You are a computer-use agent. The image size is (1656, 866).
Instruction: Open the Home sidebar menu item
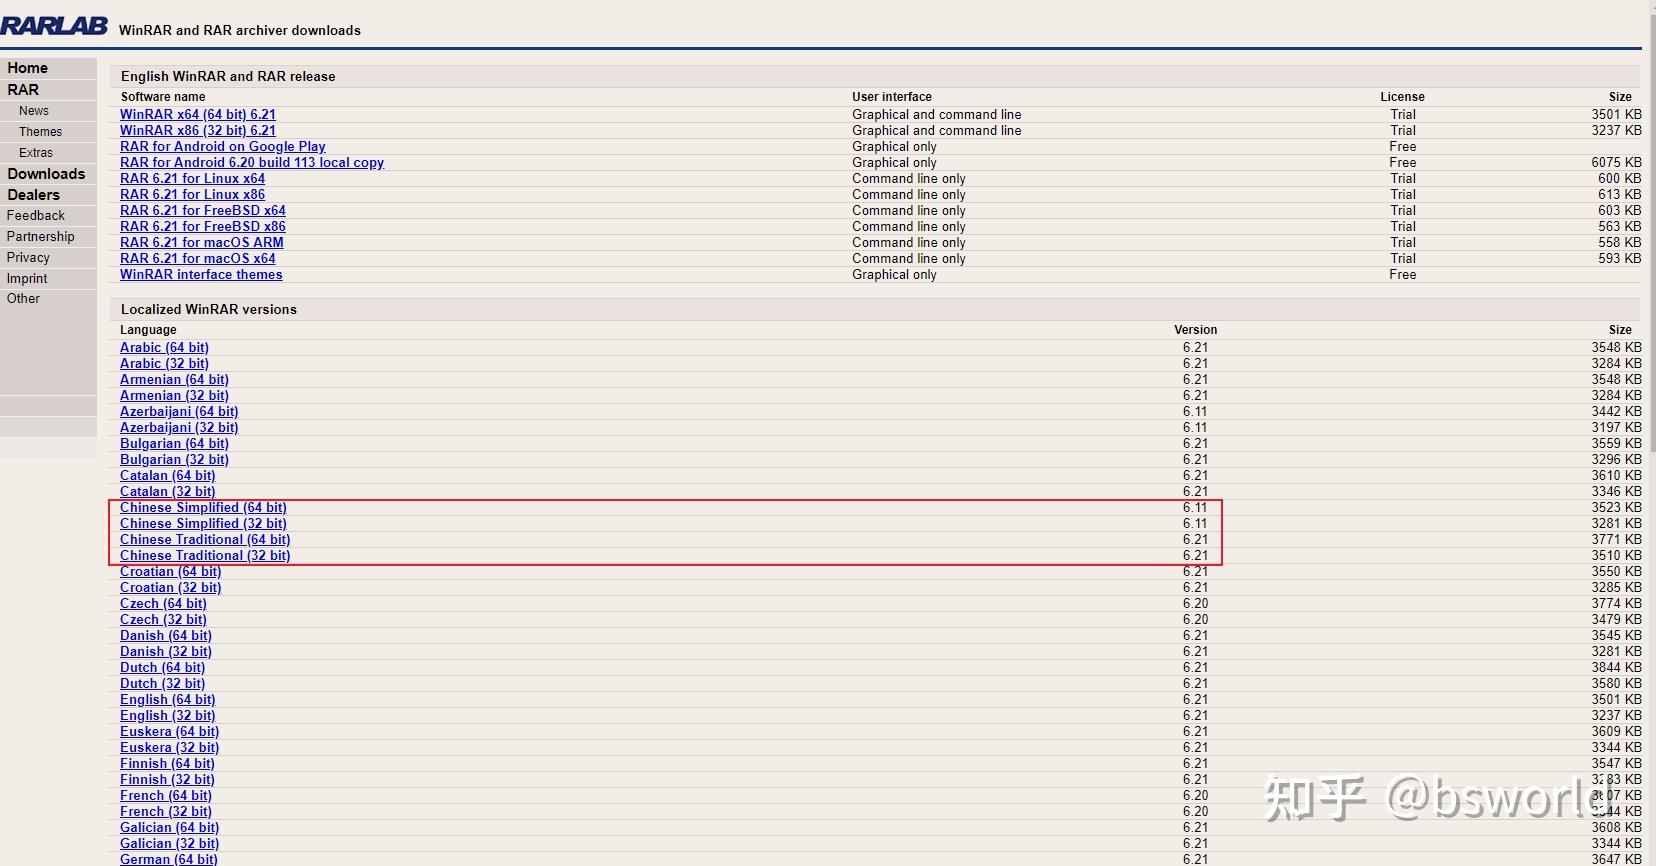point(27,68)
